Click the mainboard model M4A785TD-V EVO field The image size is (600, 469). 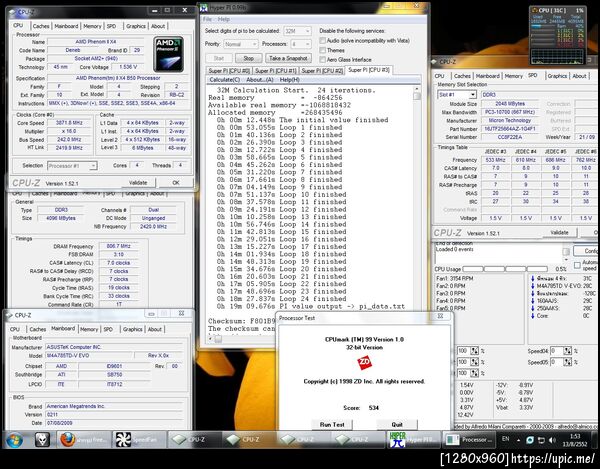(89, 356)
